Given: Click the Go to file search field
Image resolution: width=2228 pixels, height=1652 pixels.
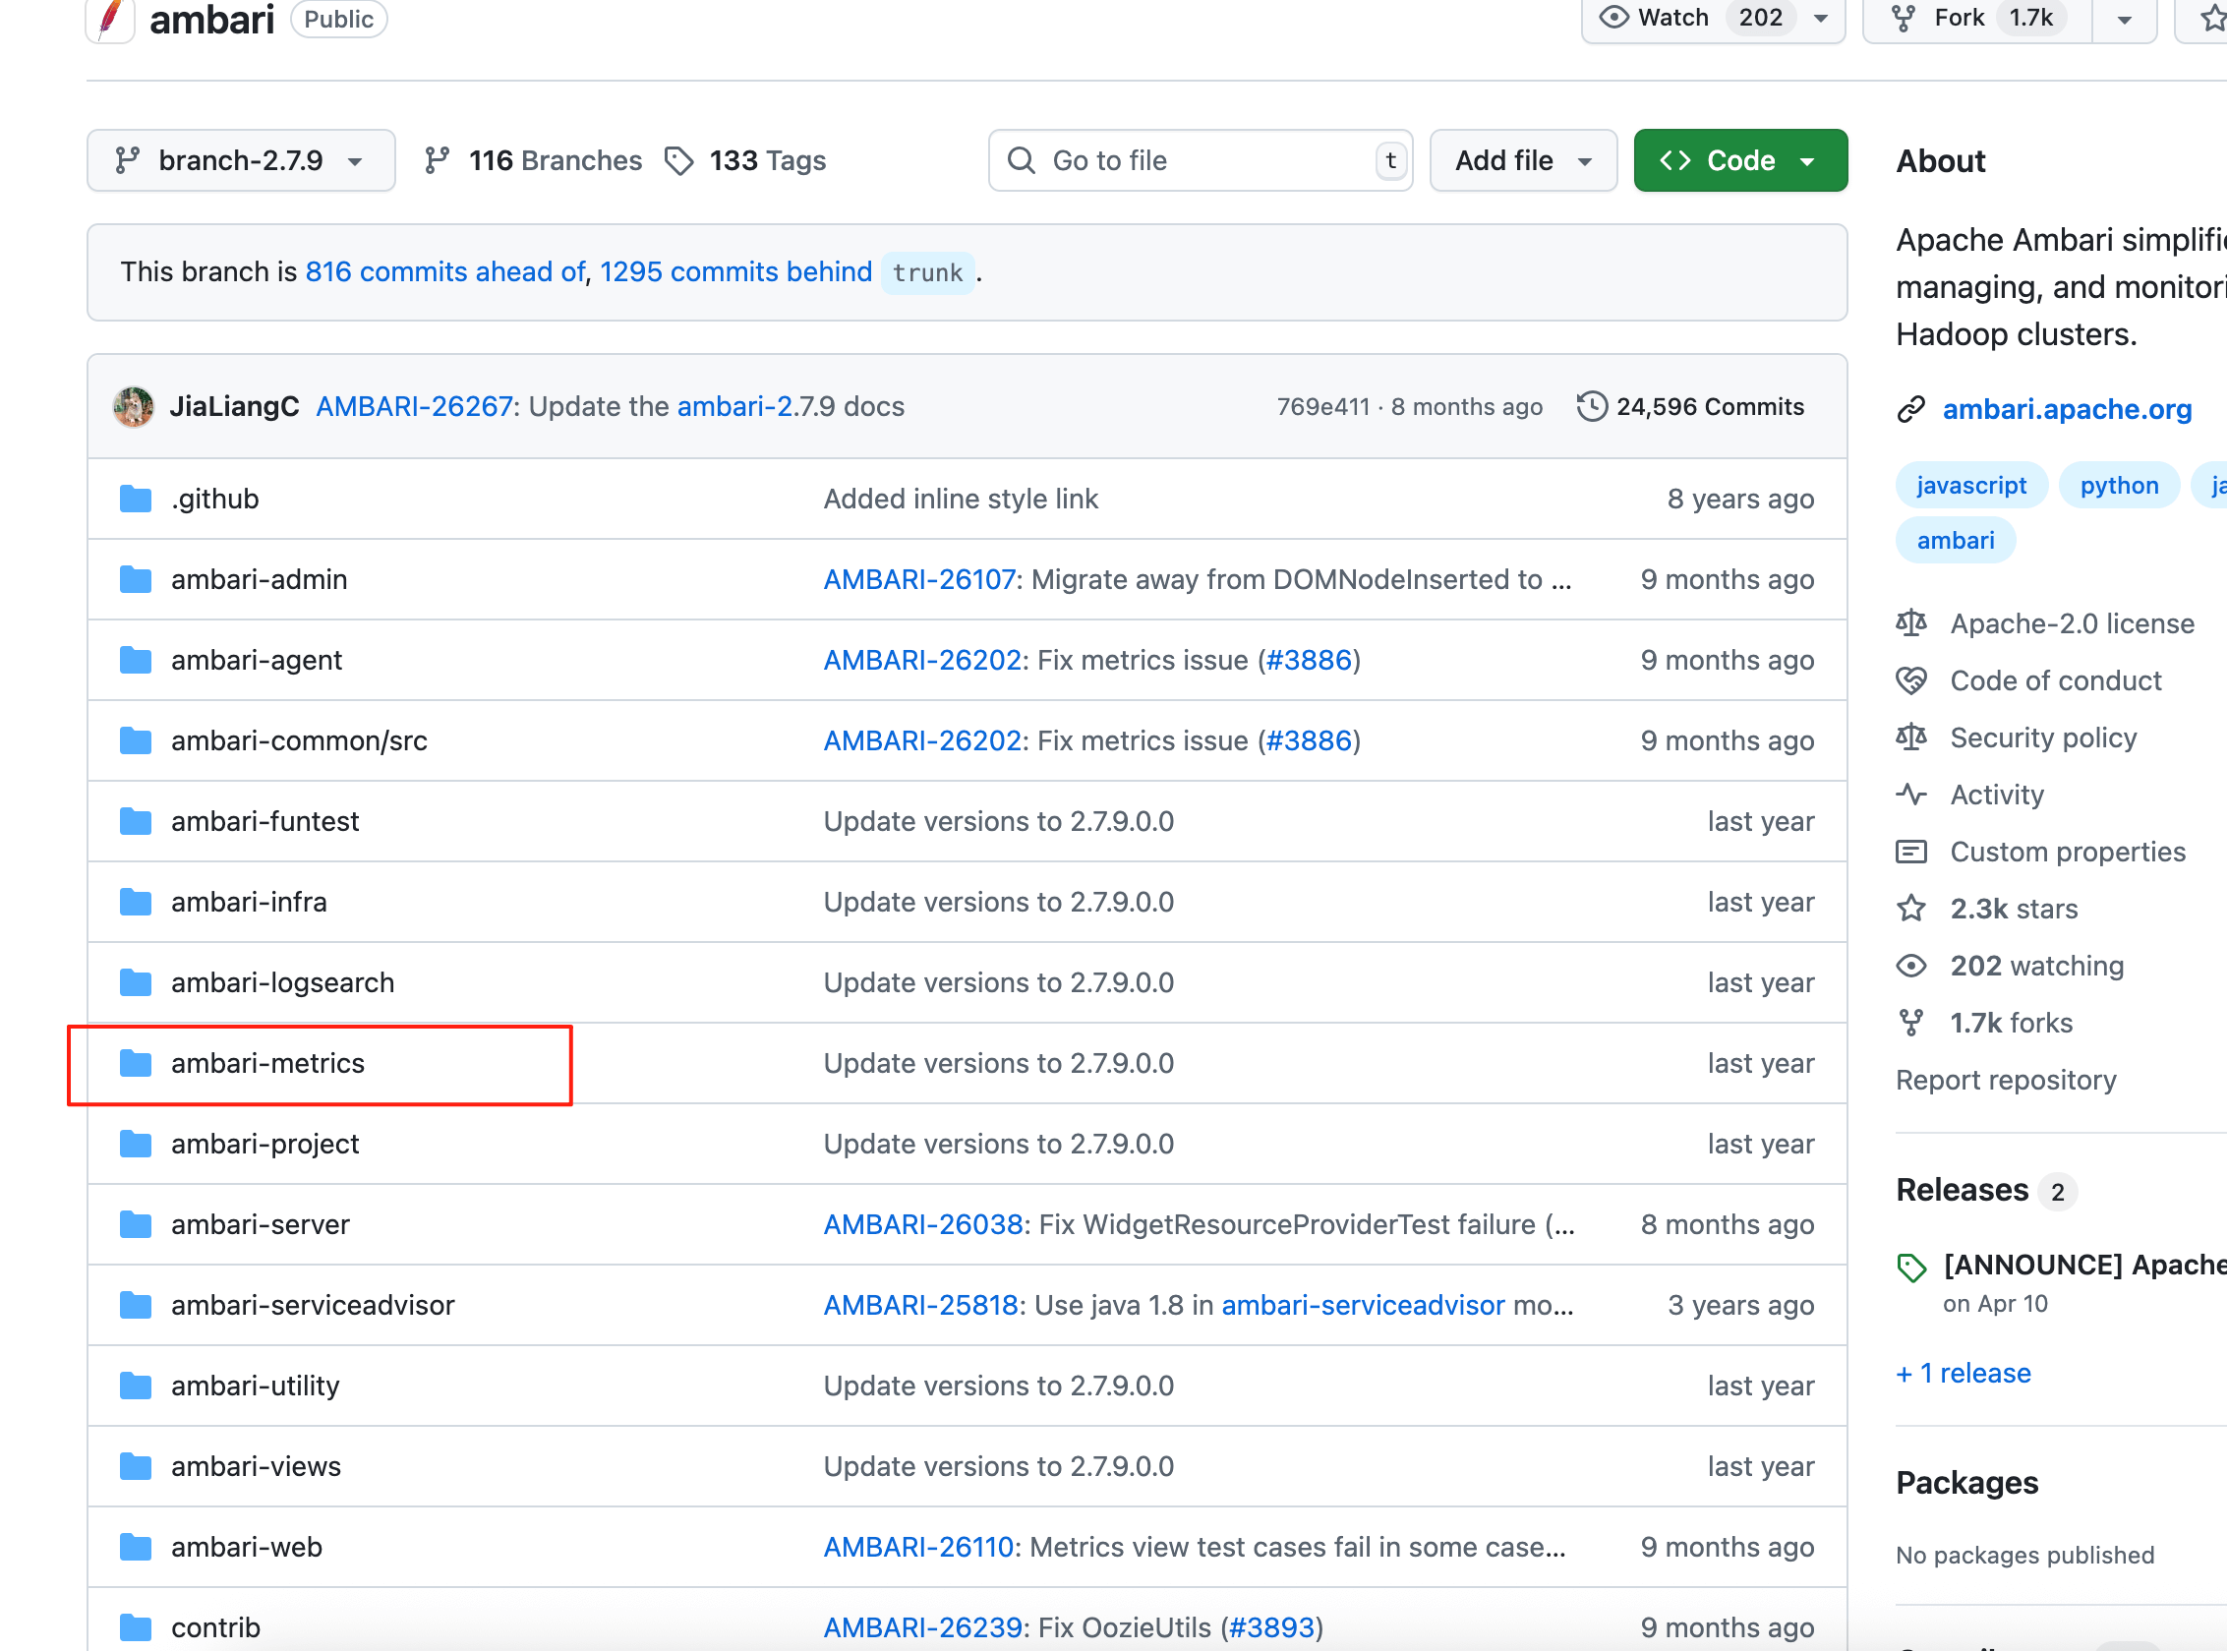Looking at the screenshot, I should click(x=1200, y=160).
